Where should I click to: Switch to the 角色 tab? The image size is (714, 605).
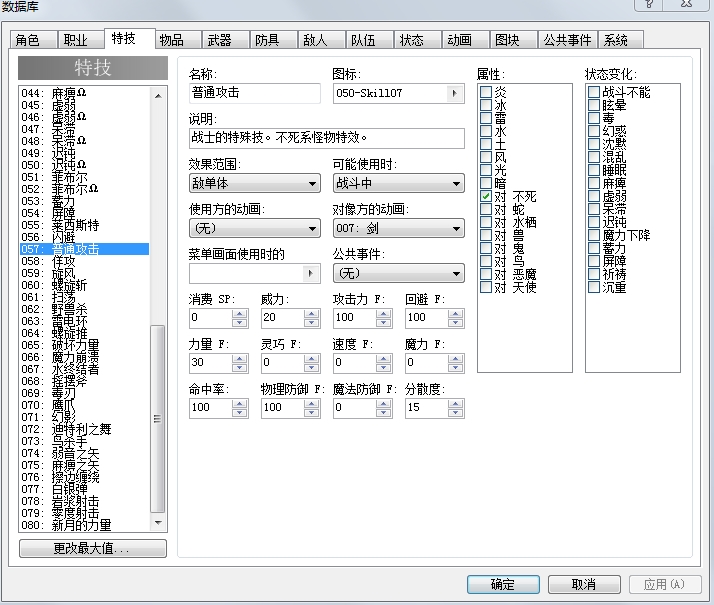pyautogui.click(x=33, y=40)
